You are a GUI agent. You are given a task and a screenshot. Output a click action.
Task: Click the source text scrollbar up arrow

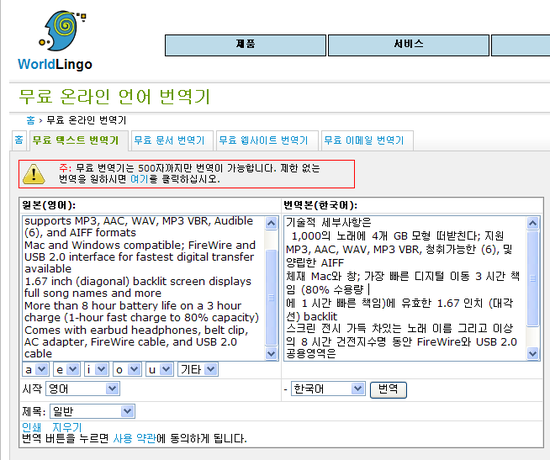pyautogui.click(x=271, y=223)
